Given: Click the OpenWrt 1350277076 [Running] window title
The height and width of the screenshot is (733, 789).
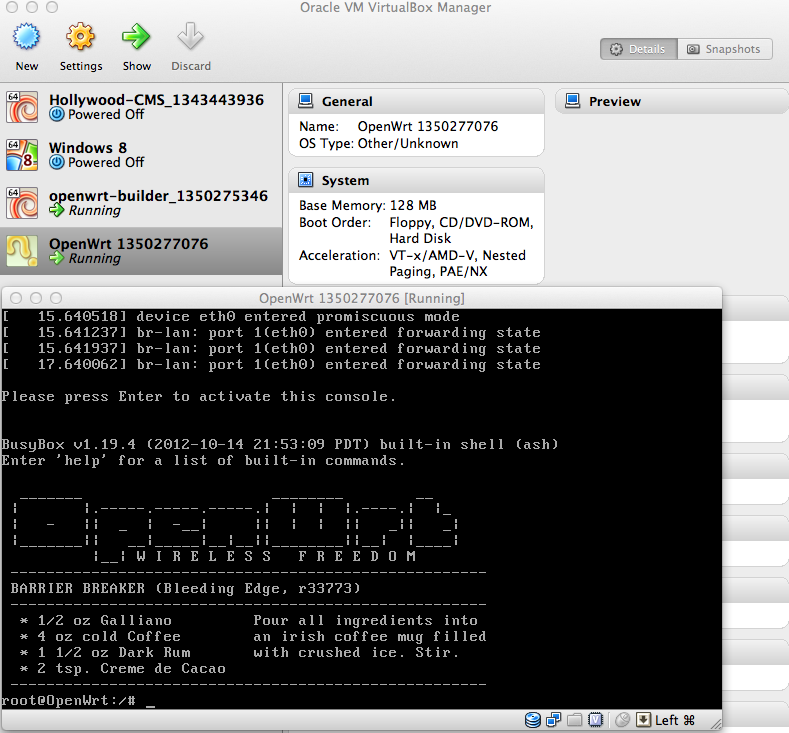Looking at the screenshot, I should pos(362,298).
